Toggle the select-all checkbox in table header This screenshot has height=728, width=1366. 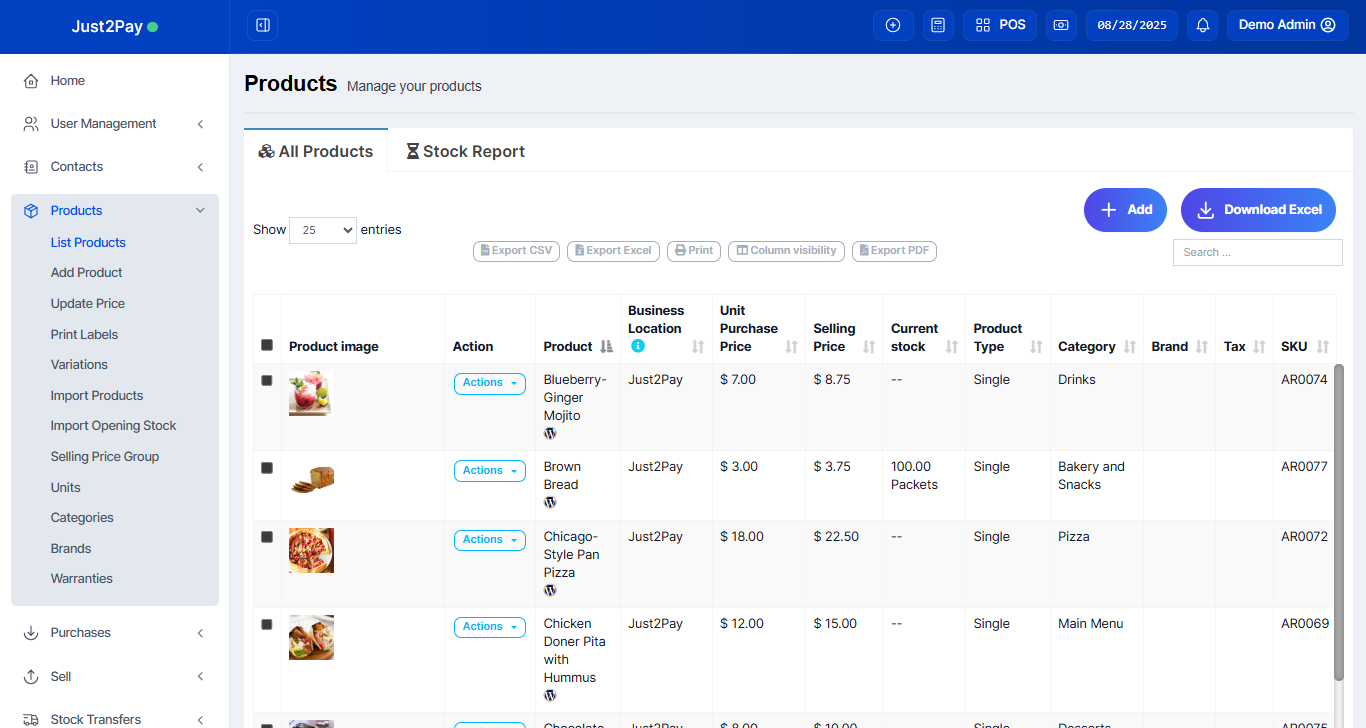[x=267, y=345]
